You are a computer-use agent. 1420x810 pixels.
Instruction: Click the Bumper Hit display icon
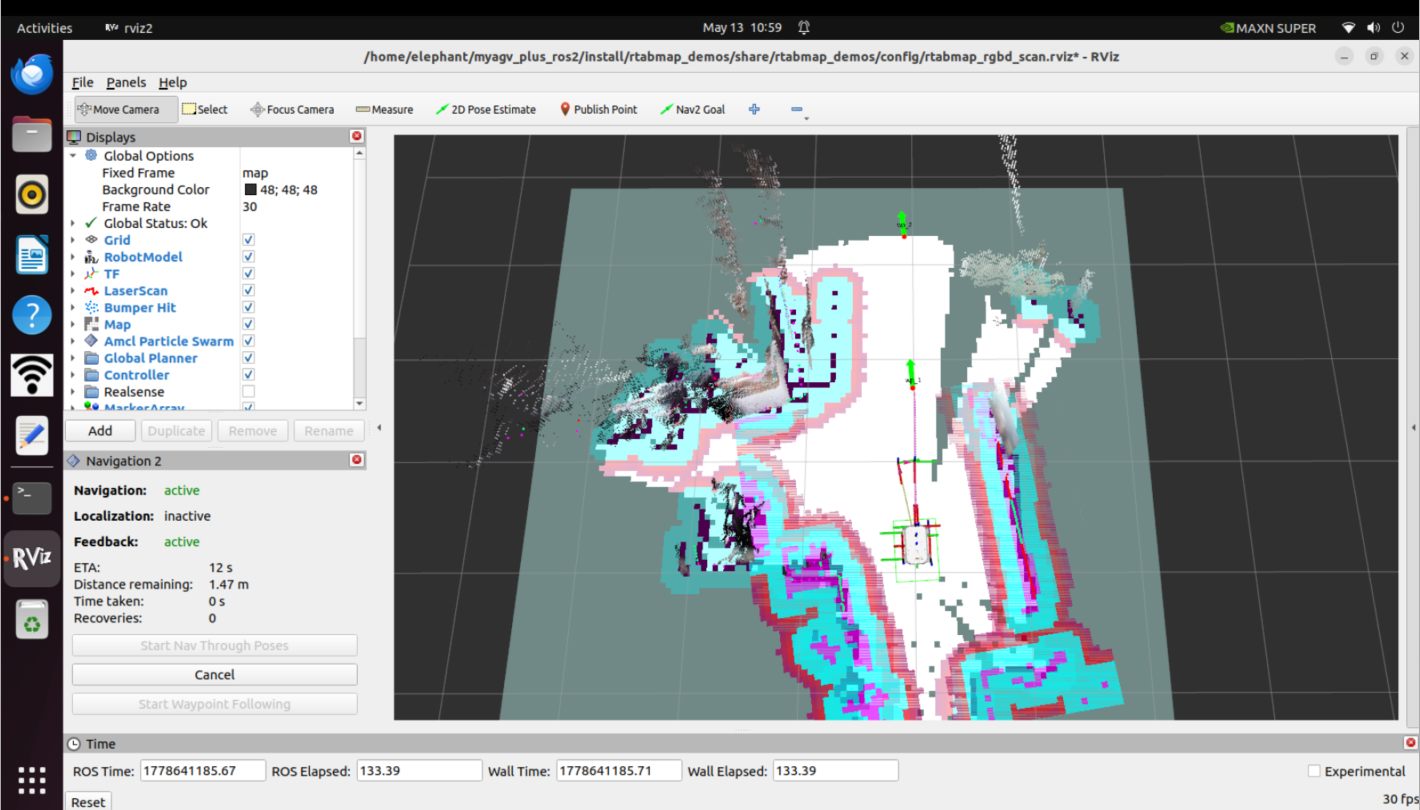click(92, 308)
